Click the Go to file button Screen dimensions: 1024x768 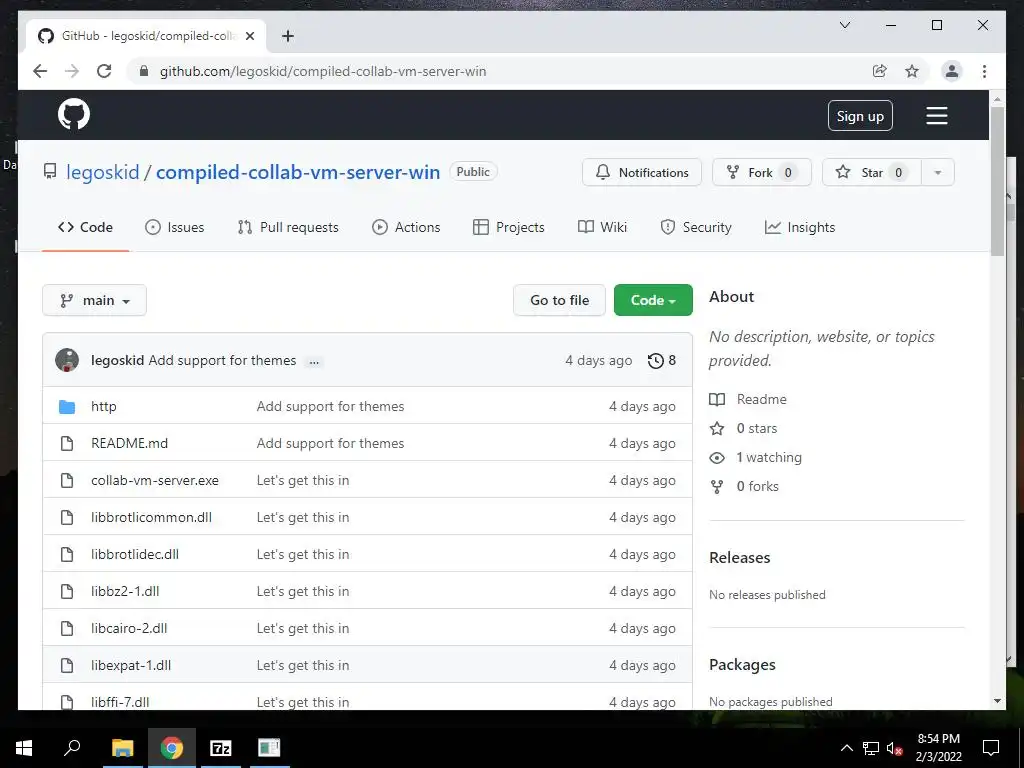coord(560,300)
